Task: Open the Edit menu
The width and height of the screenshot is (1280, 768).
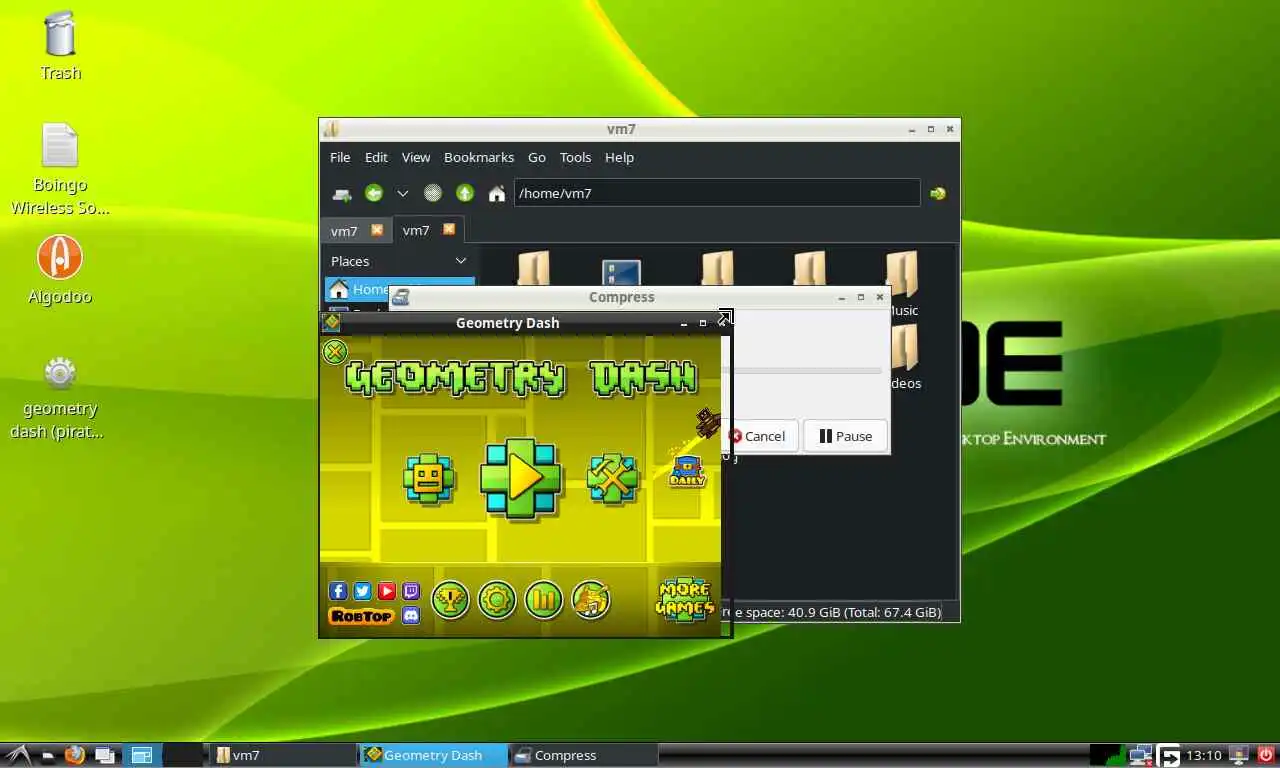Action: point(376,157)
